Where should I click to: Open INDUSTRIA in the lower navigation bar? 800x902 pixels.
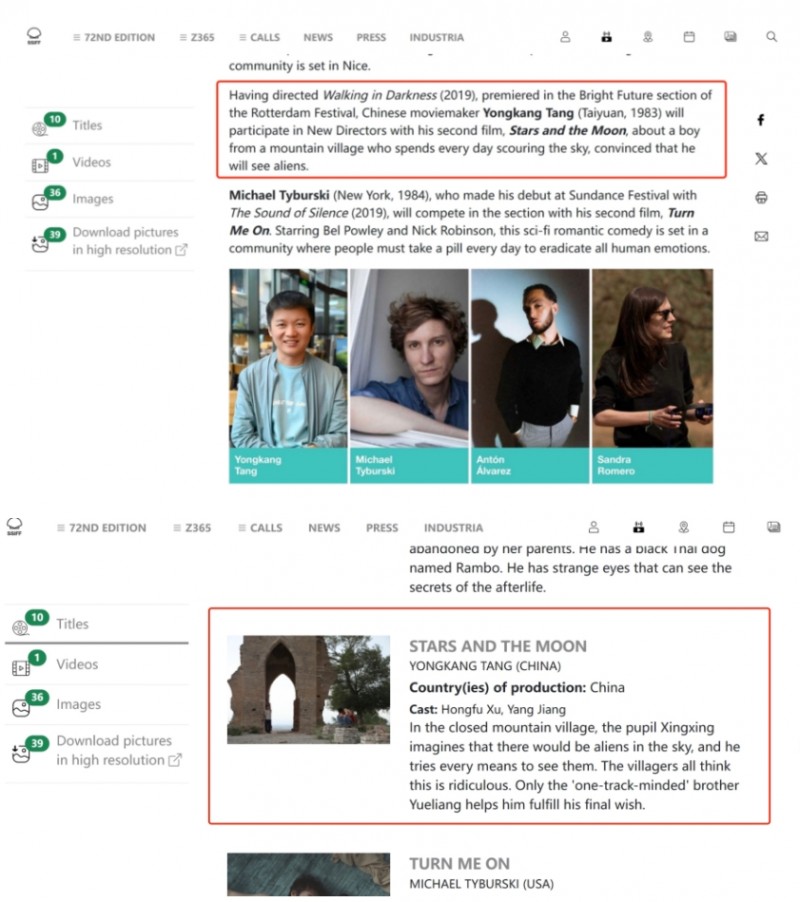[x=453, y=528]
